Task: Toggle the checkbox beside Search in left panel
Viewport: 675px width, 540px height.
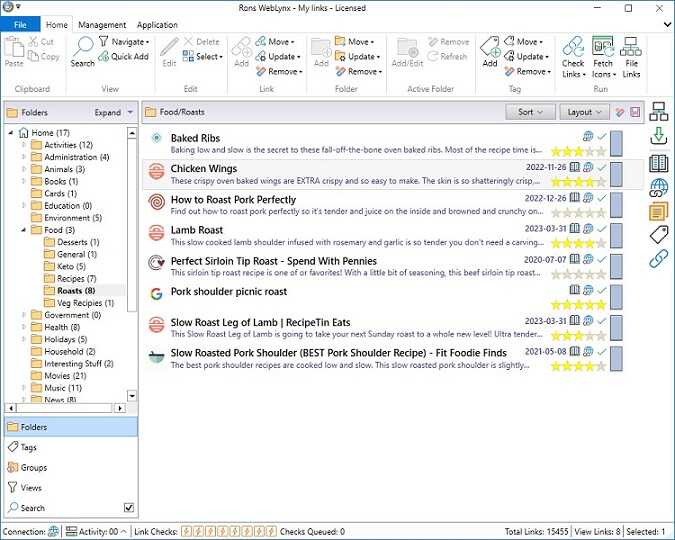Action: [x=128, y=508]
